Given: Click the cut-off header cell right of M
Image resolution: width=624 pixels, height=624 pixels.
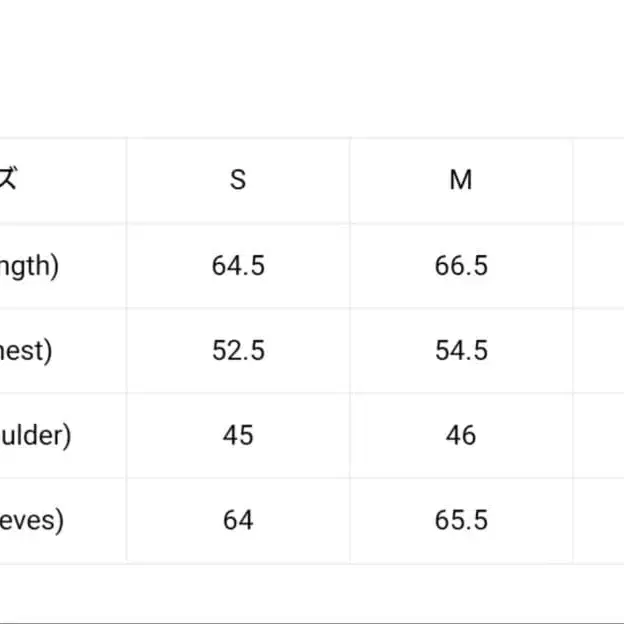Looking at the screenshot, I should (598, 180).
